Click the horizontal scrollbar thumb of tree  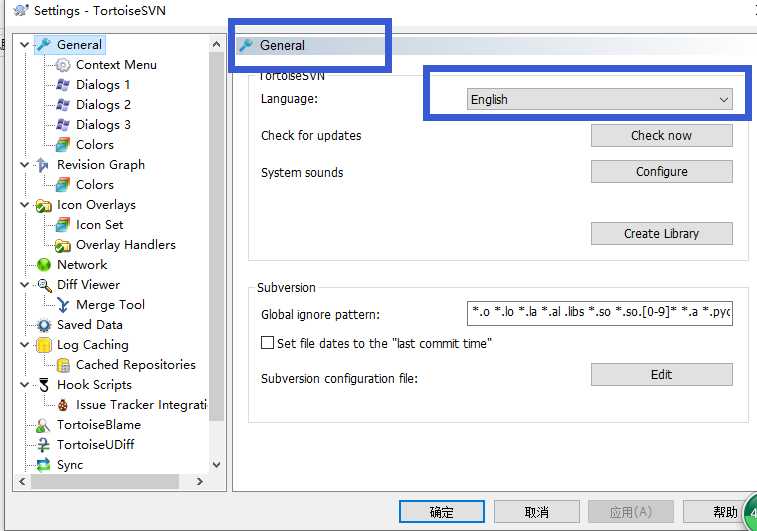point(105,481)
